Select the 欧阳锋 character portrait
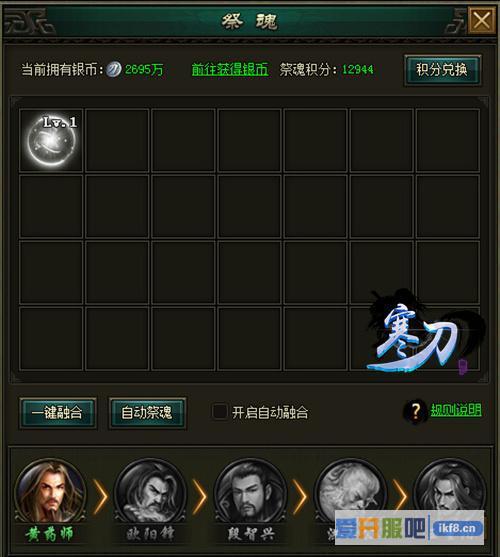Viewport: 500px width, 557px height. point(151,493)
